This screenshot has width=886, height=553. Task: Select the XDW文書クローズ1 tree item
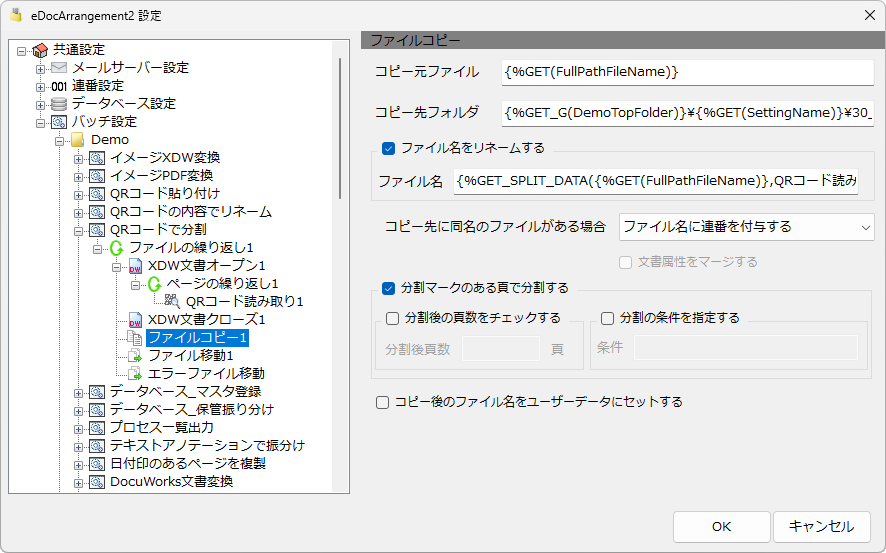(206, 320)
